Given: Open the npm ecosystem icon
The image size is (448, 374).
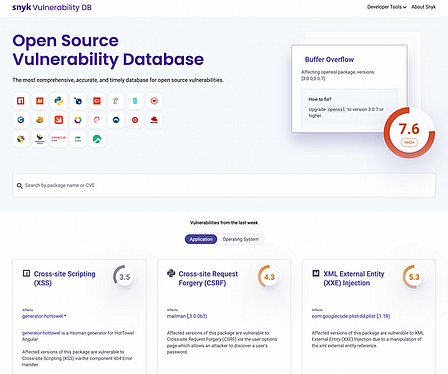Looking at the screenshot, I should pyautogui.click(x=21, y=101).
